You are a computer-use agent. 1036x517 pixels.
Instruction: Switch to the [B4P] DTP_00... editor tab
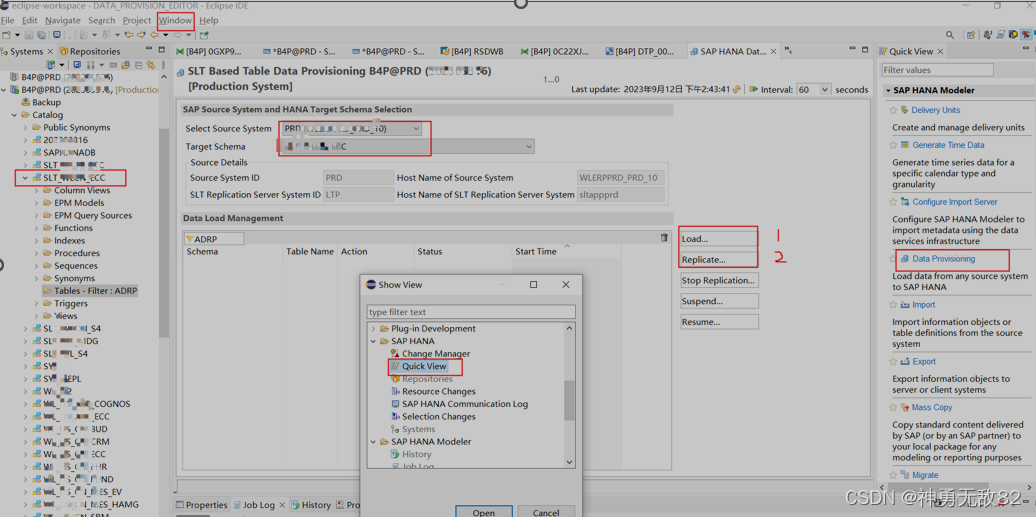tap(640, 52)
